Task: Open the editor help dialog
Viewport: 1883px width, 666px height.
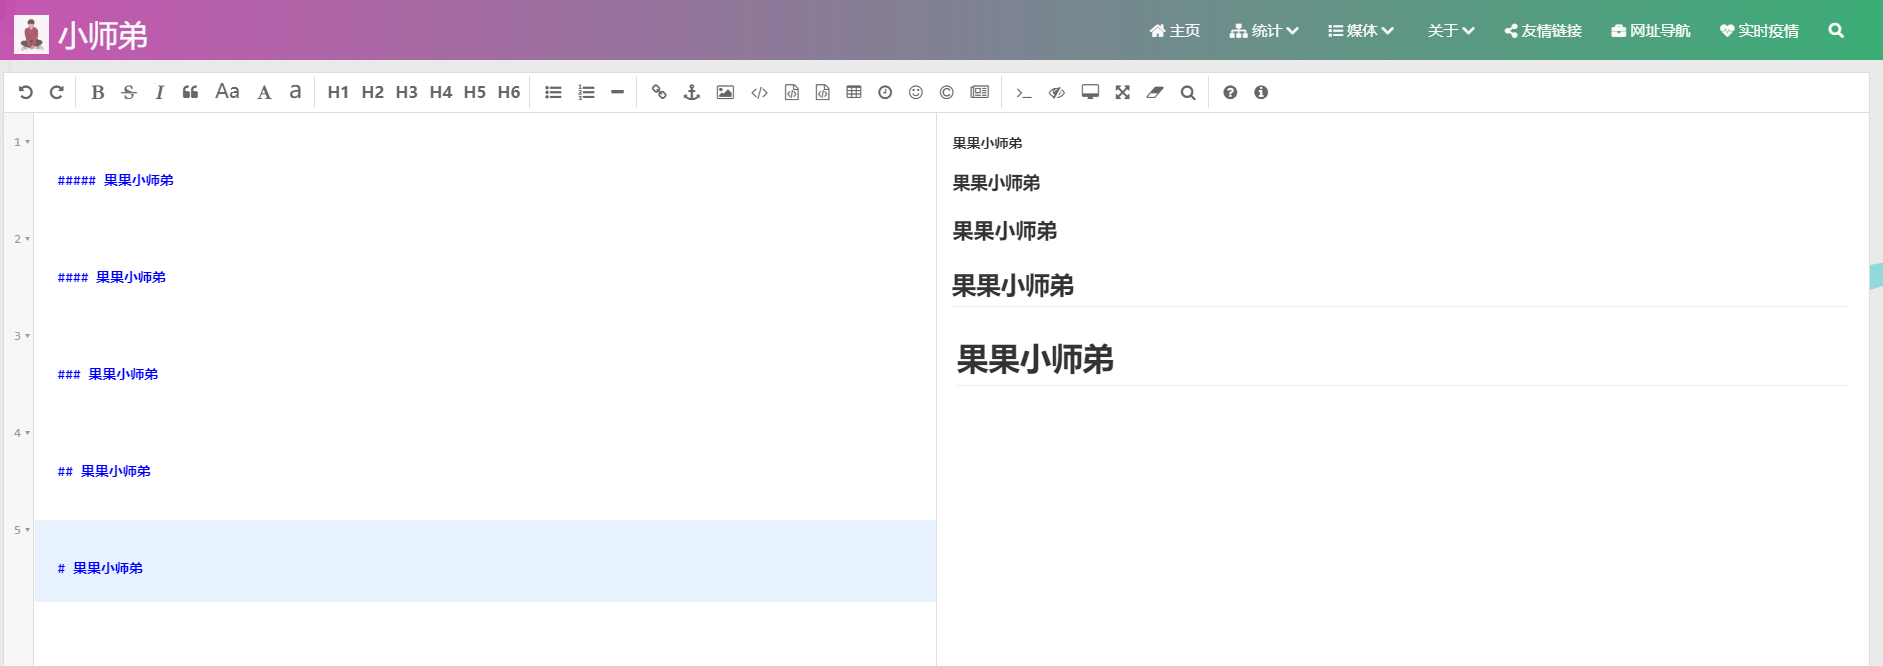Action: (1230, 92)
